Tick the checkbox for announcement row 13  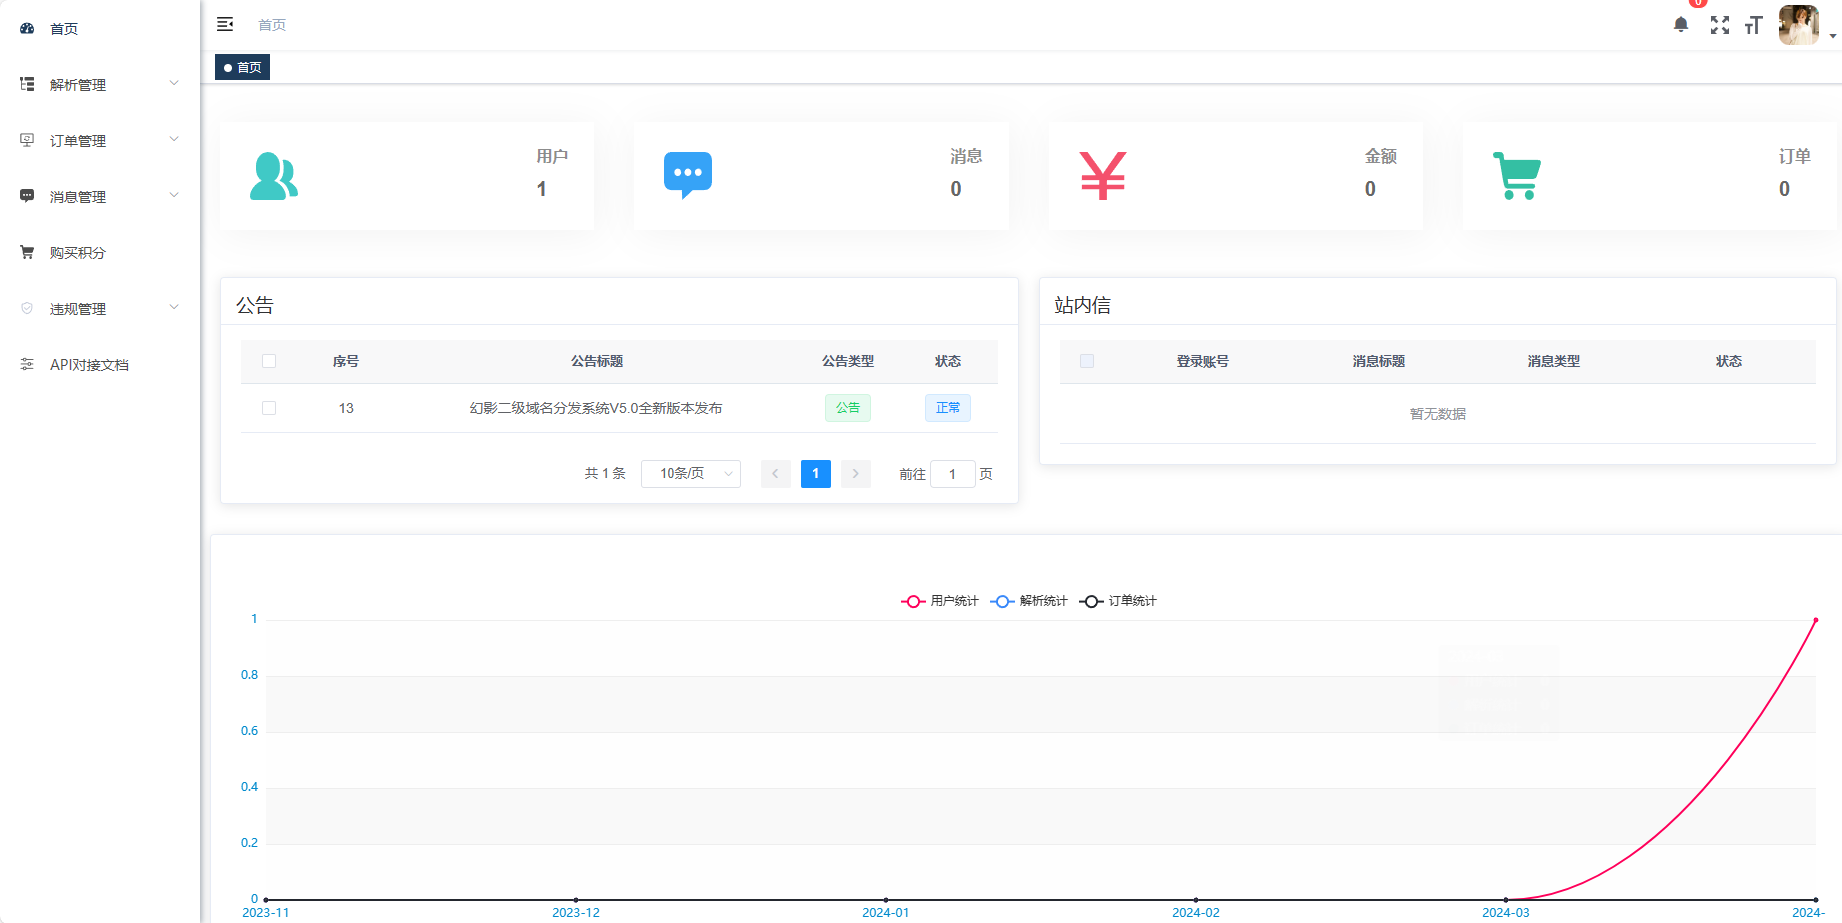269,408
